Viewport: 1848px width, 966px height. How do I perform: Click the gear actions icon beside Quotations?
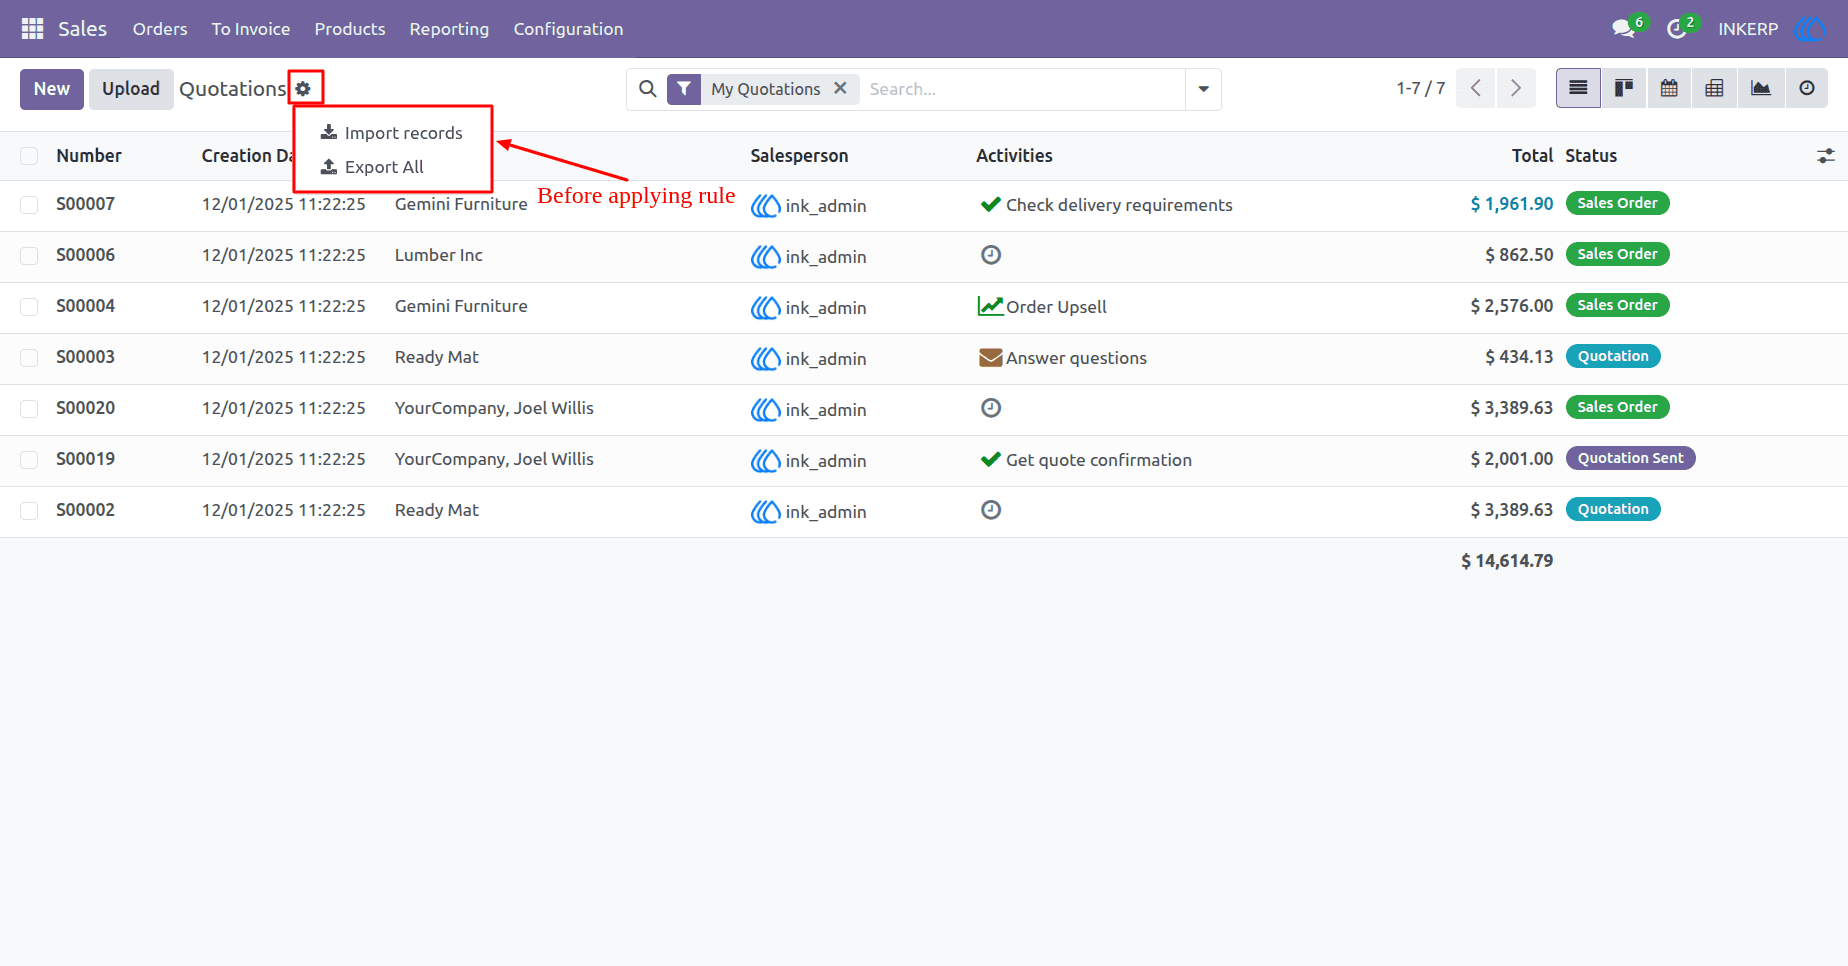coord(303,89)
